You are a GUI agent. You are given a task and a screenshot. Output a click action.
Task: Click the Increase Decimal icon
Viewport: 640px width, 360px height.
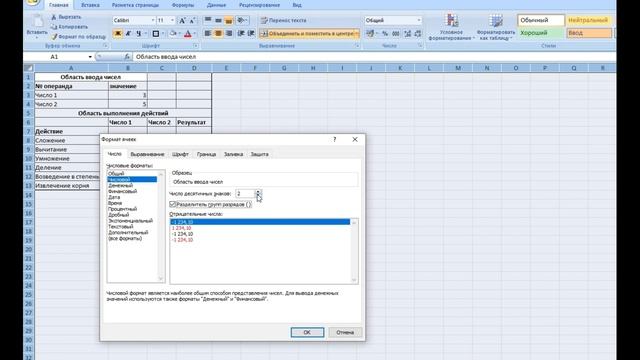pyautogui.click(x=407, y=33)
